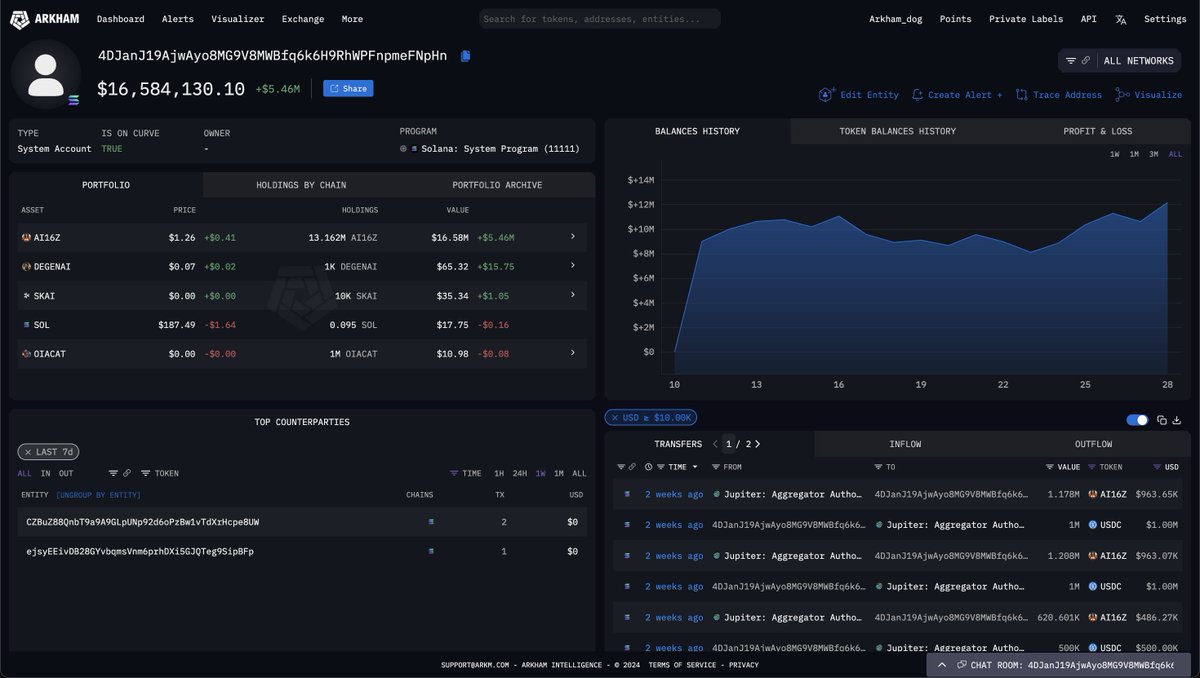
Task: Switch to the Holdings By Chain tab
Action: point(301,185)
